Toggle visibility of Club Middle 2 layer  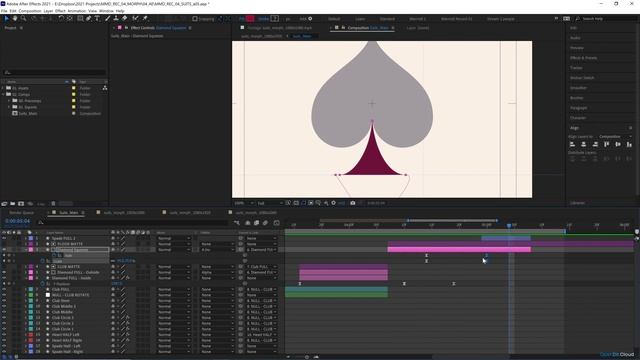(x=4, y=306)
